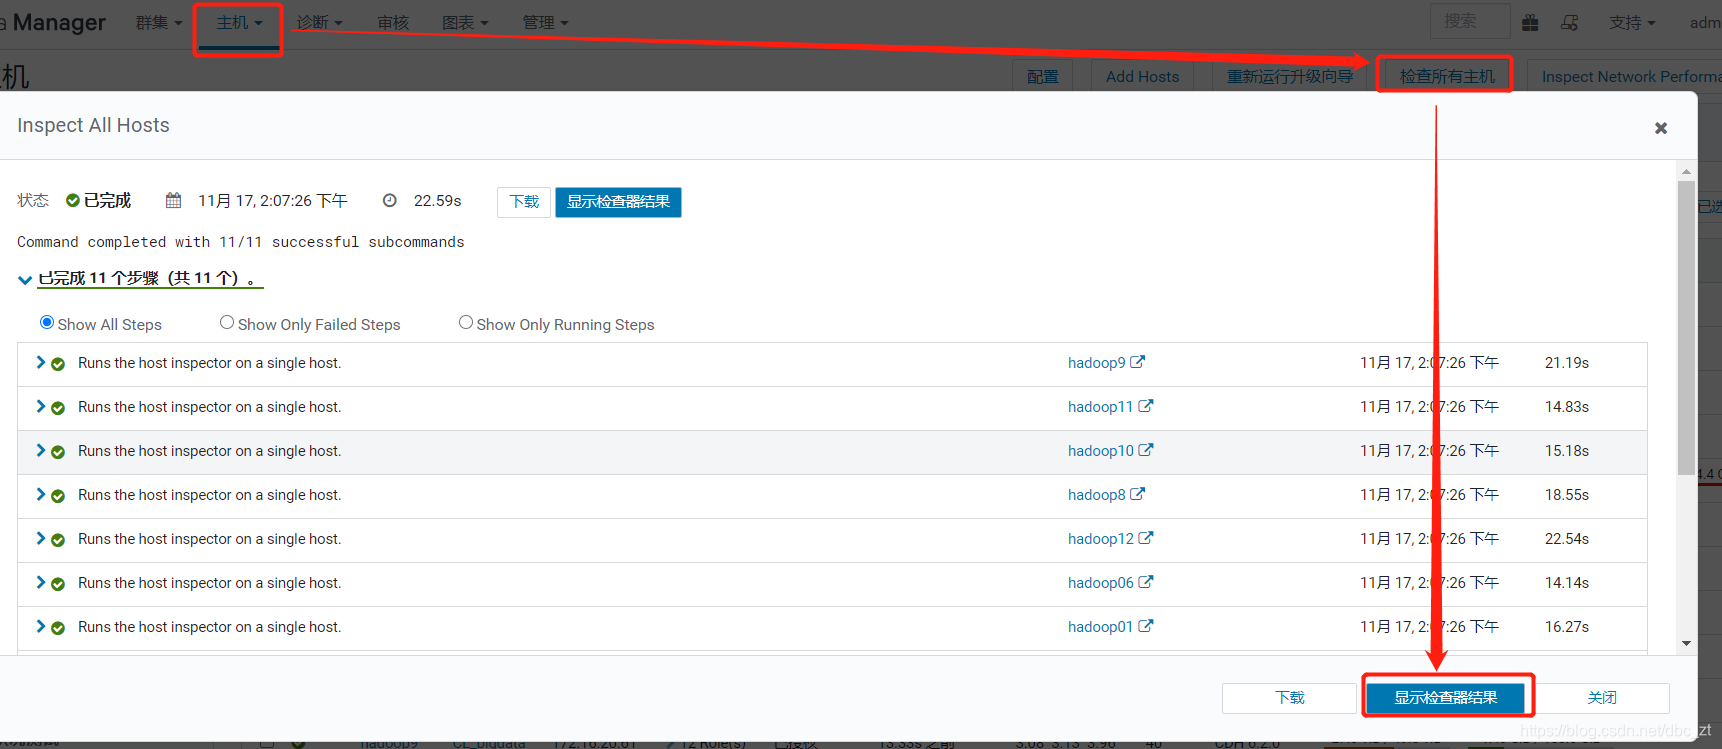Click the dialog scrollbar up arrow
Viewport: 1722px width, 749px height.
(x=1687, y=171)
